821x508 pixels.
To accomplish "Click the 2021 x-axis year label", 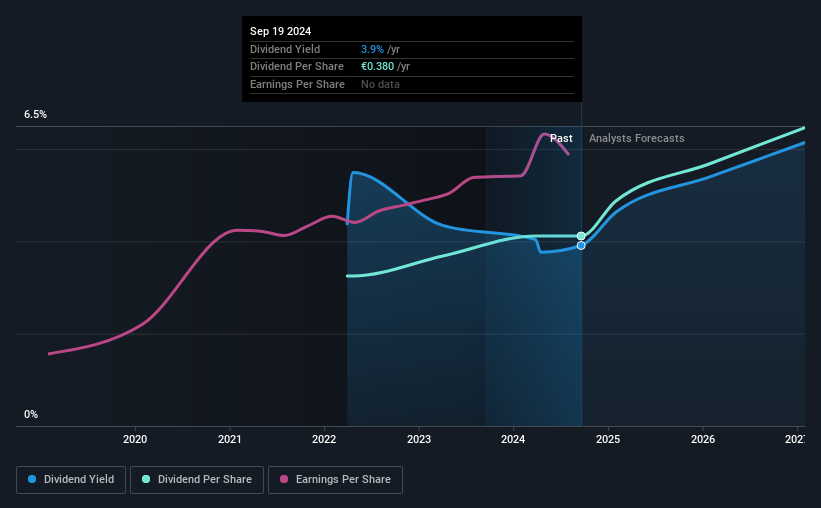I will 230,439.
